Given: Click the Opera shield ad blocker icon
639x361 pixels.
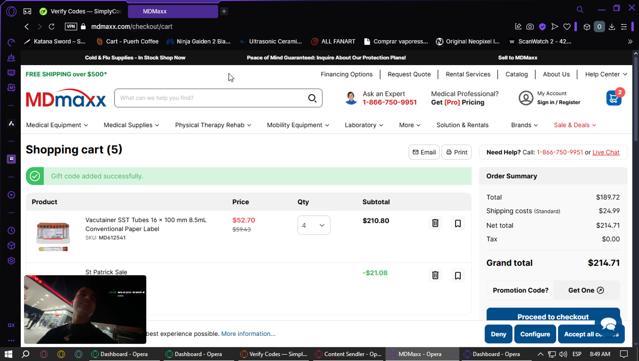Looking at the screenshot, I should (542, 27).
